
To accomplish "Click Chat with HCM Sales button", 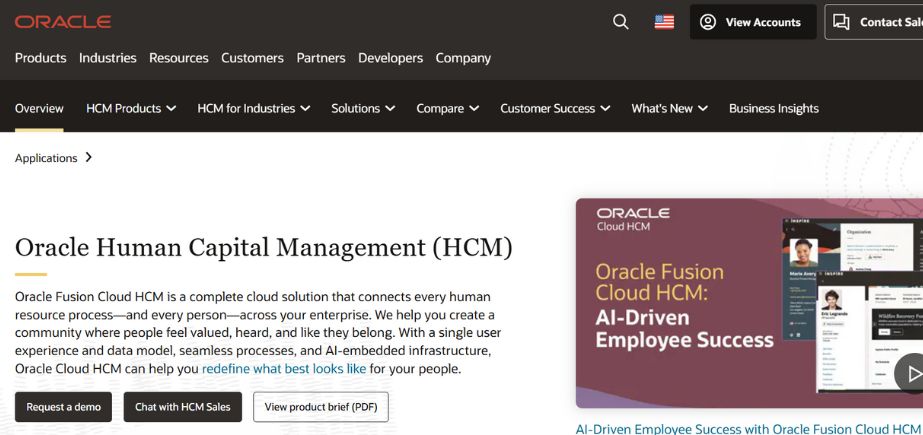I will pos(182,407).
